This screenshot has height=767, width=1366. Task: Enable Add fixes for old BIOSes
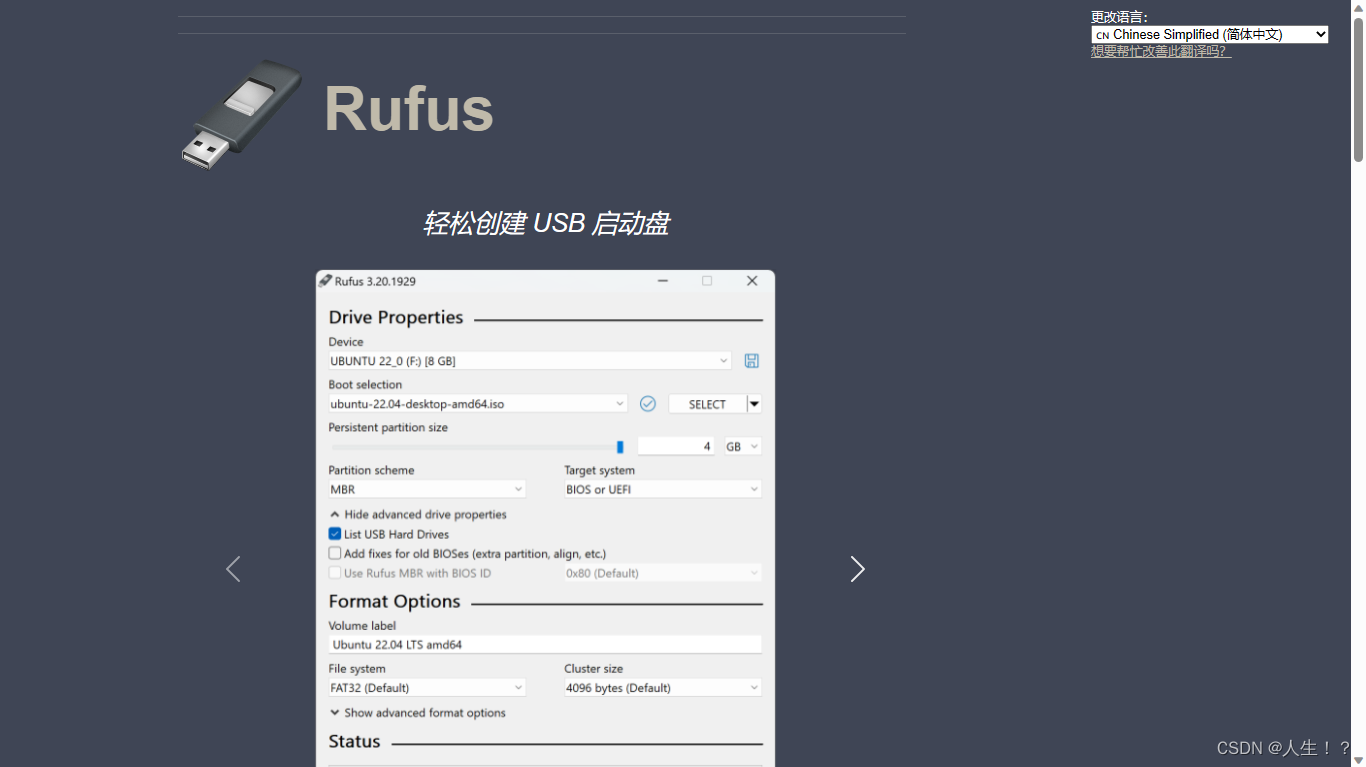pyautogui.click(x=335, y=553)
